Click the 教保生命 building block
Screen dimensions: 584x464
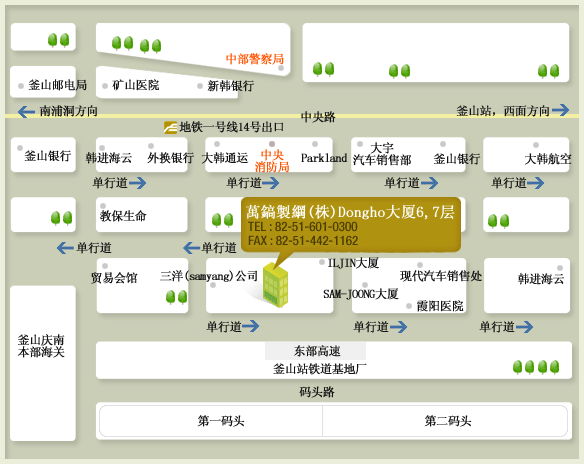[142, 215]
